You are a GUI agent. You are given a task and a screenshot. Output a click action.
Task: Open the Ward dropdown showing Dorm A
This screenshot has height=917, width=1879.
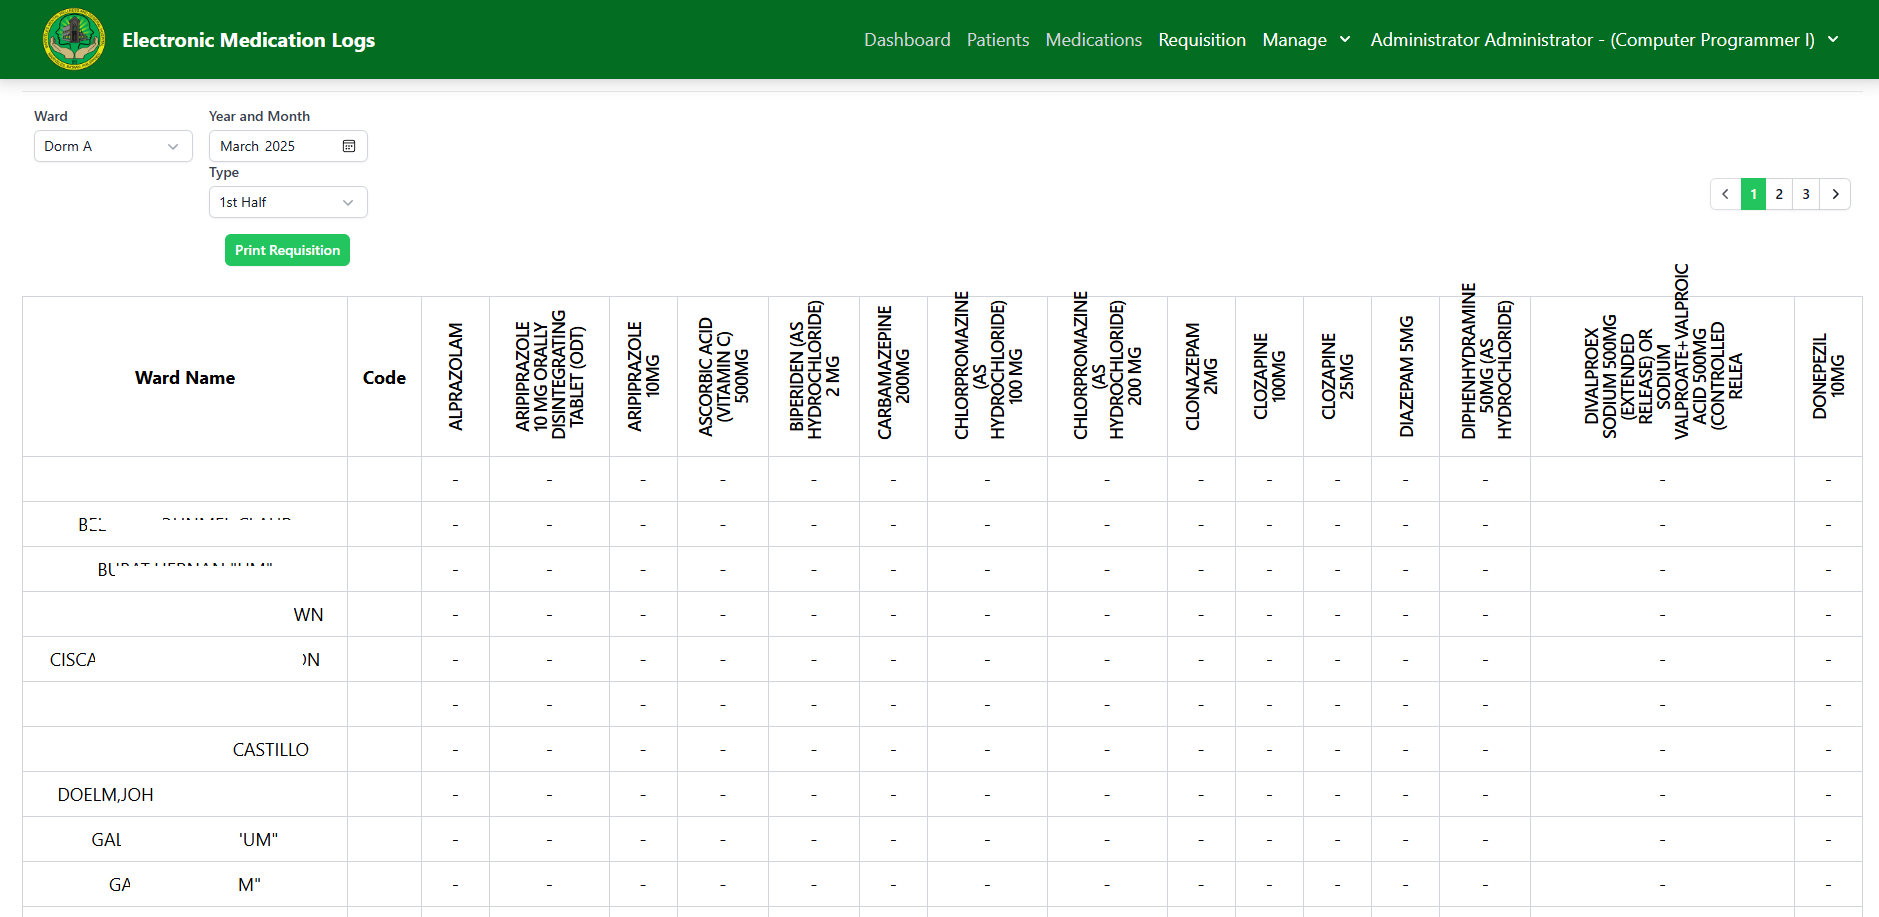(x=112, y=146)
